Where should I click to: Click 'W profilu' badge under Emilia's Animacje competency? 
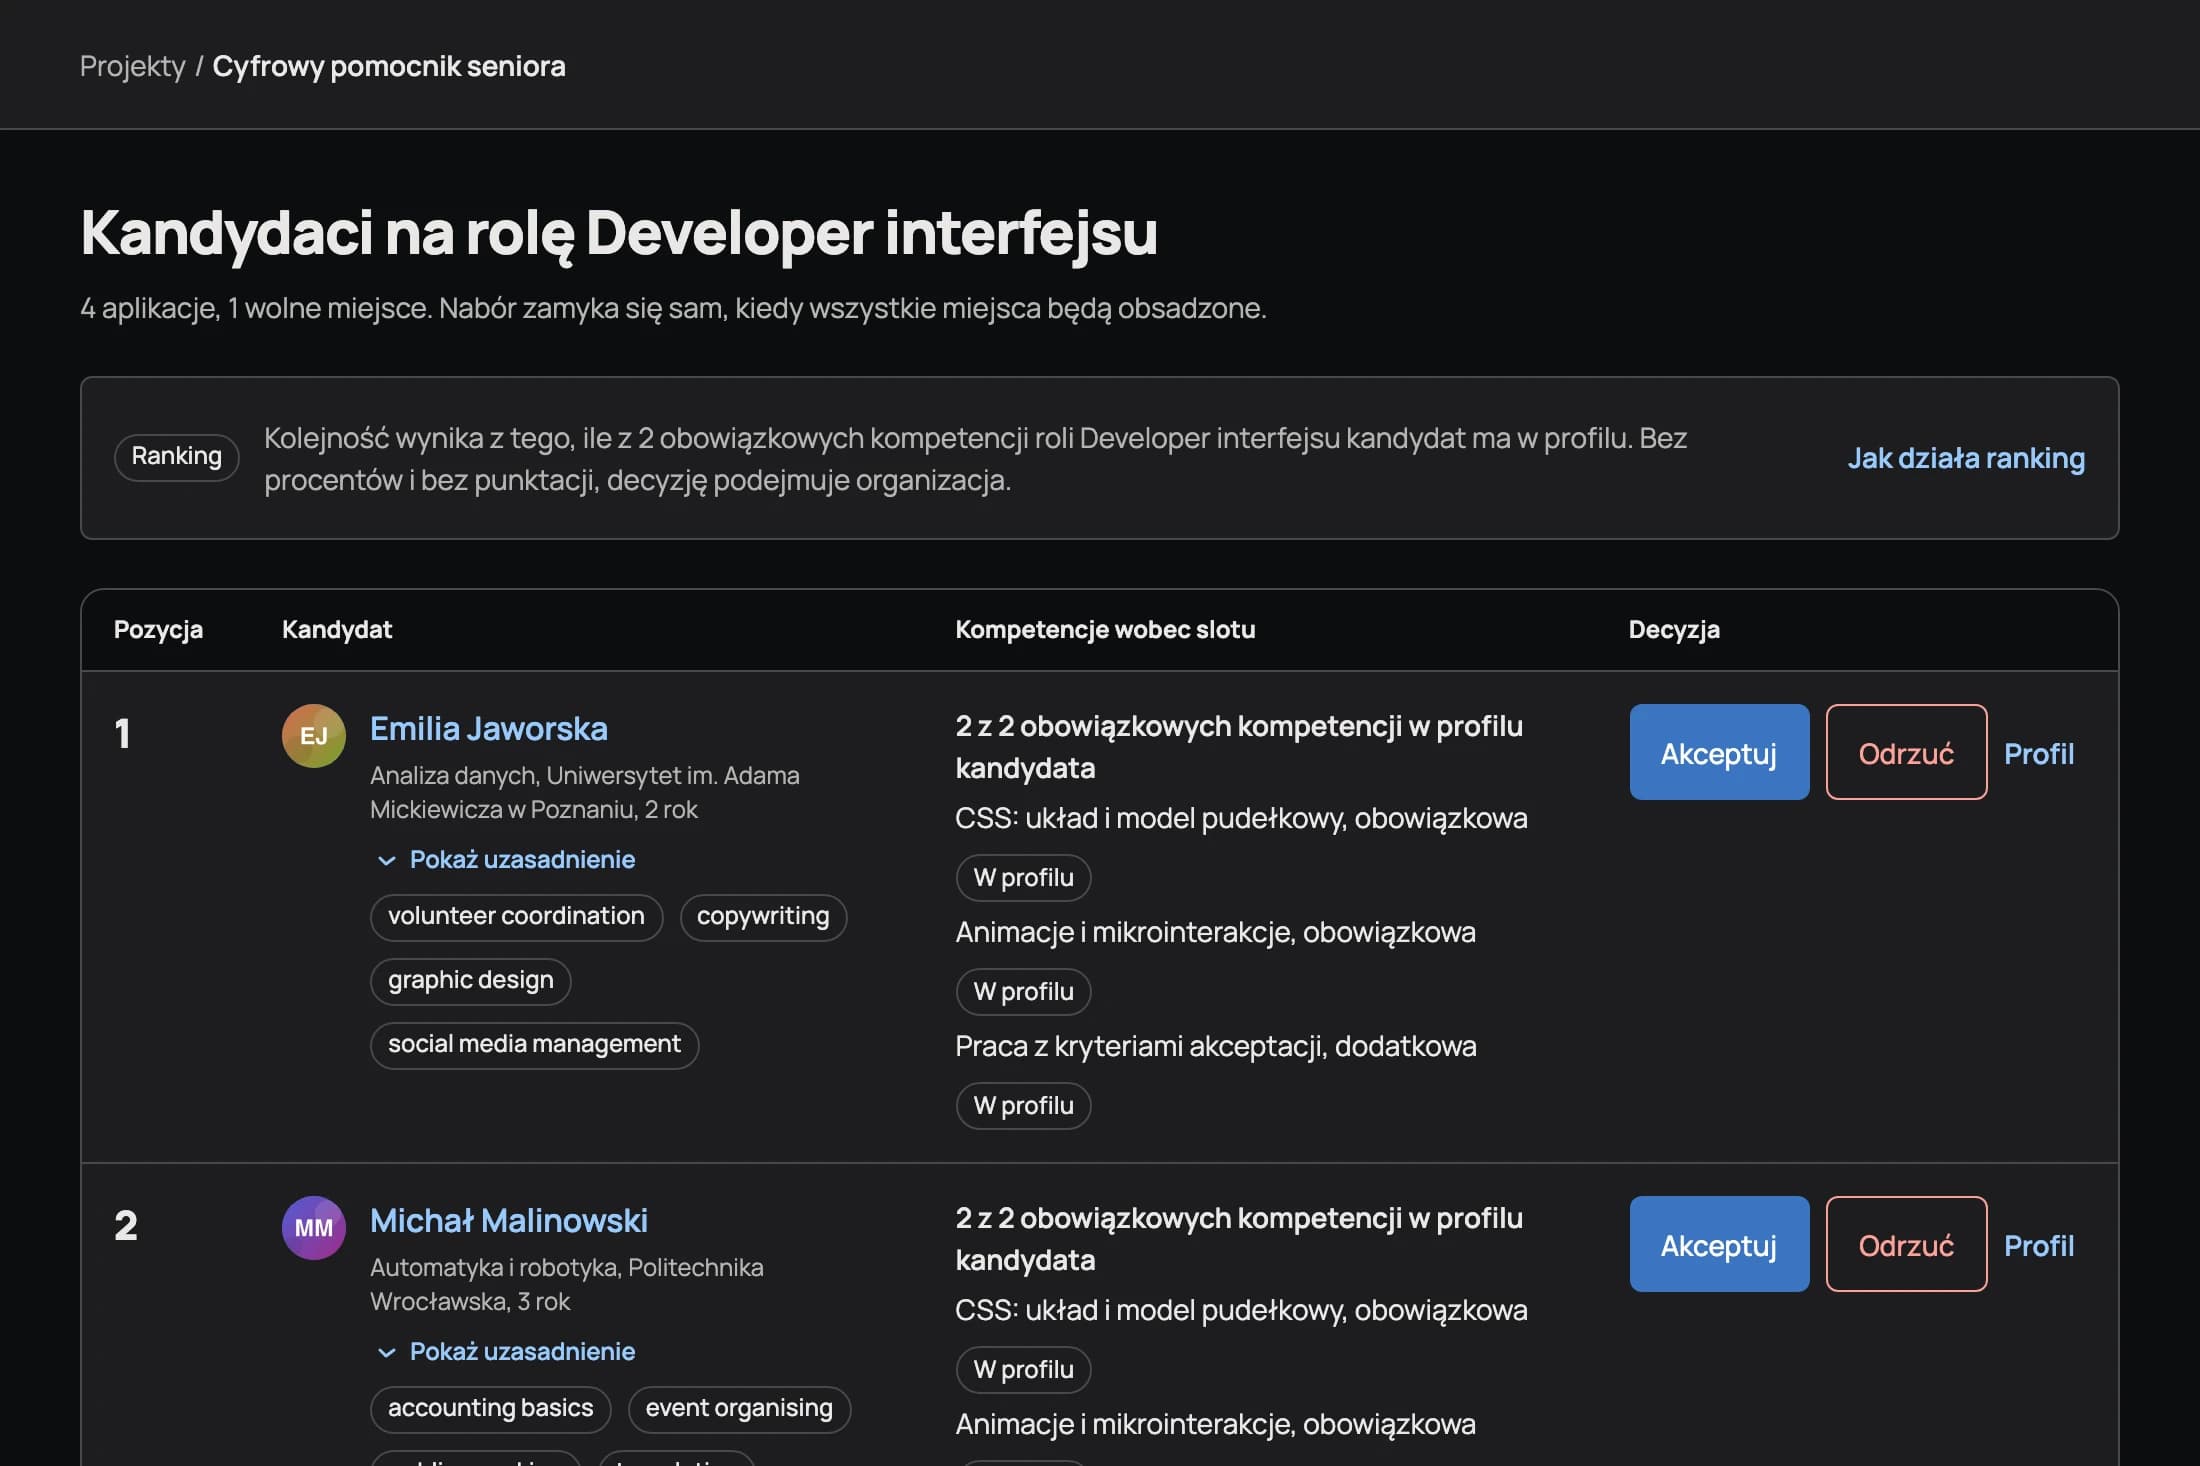pos(1023,992)
